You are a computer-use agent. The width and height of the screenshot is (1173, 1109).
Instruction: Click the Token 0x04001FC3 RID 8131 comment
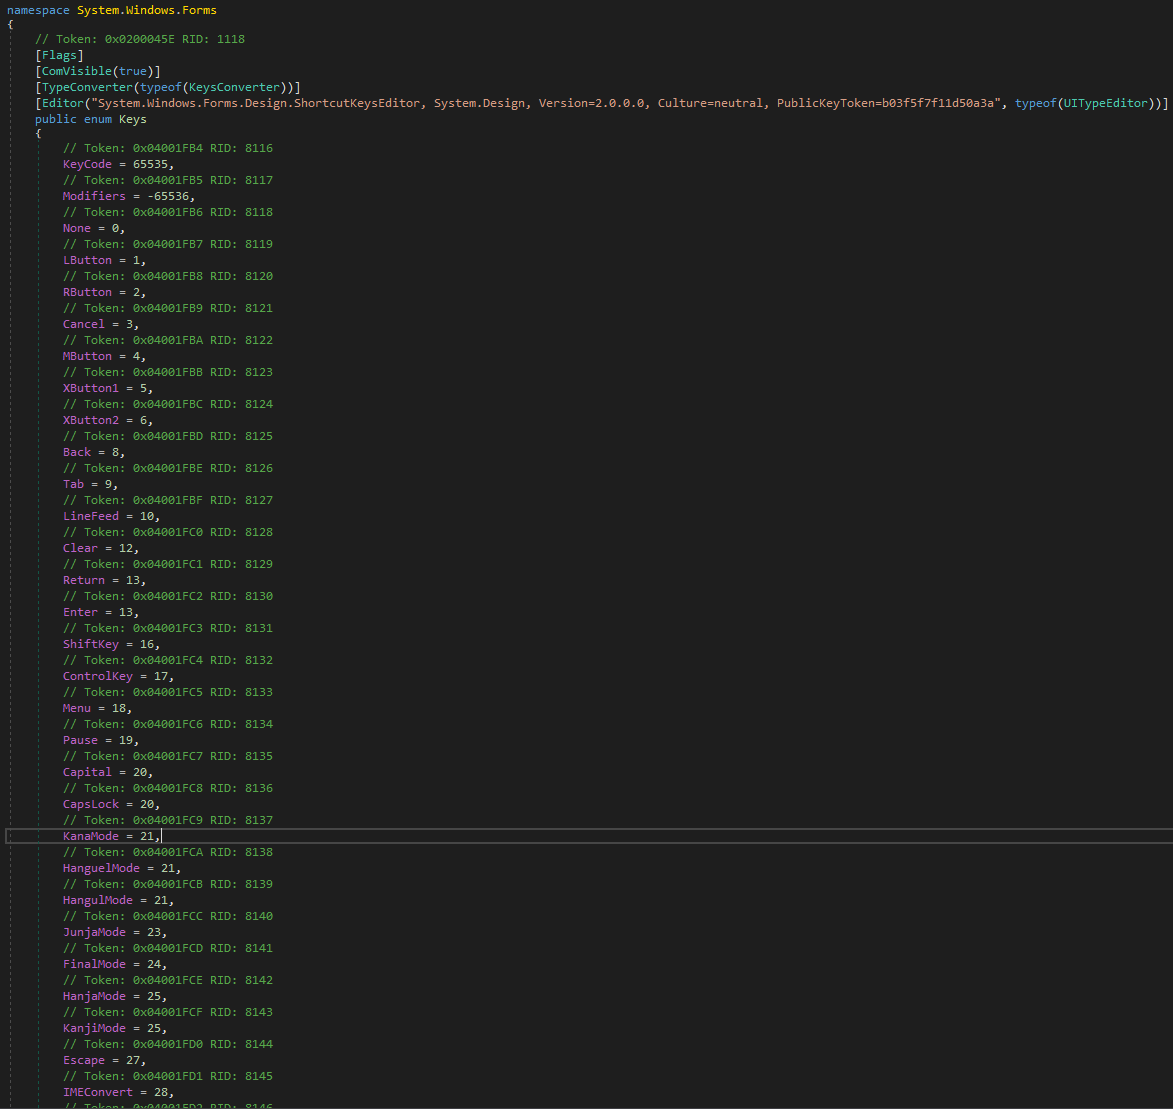click(x=168, y=629)
